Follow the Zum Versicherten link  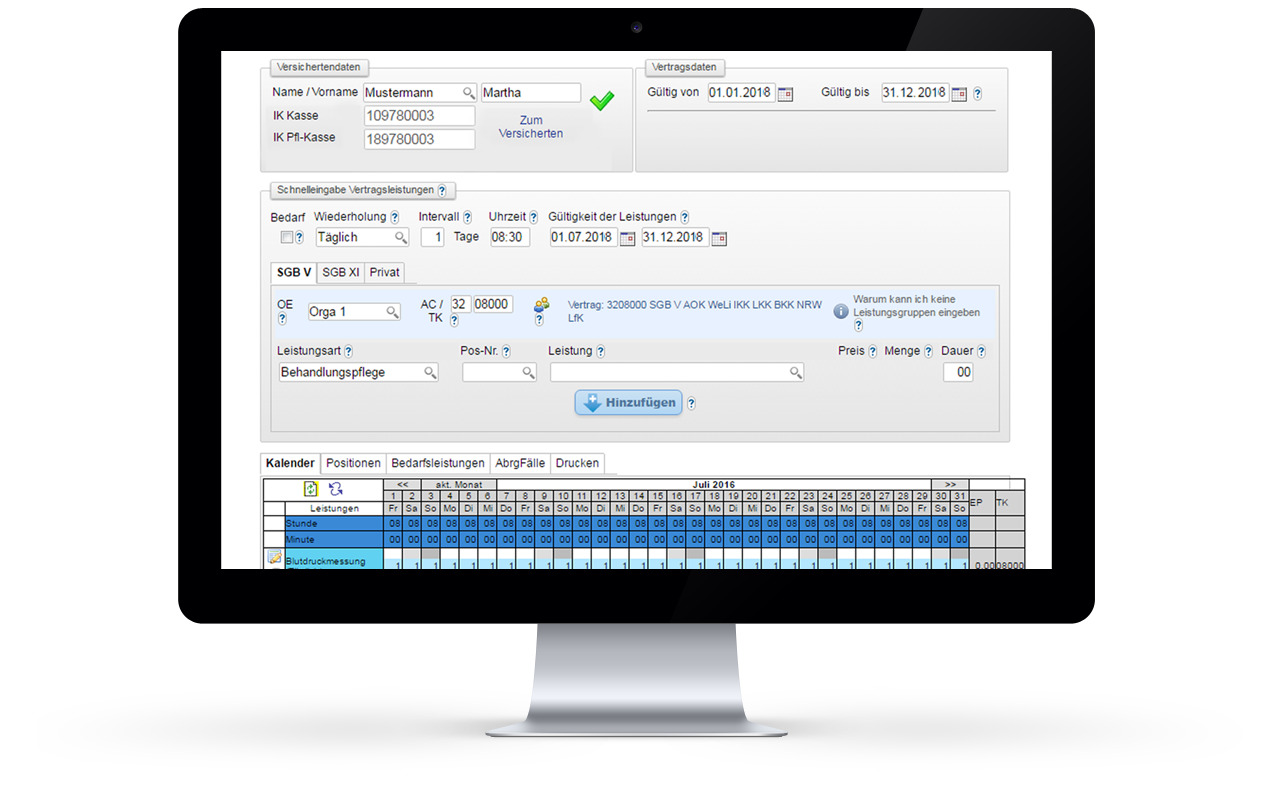530,127
